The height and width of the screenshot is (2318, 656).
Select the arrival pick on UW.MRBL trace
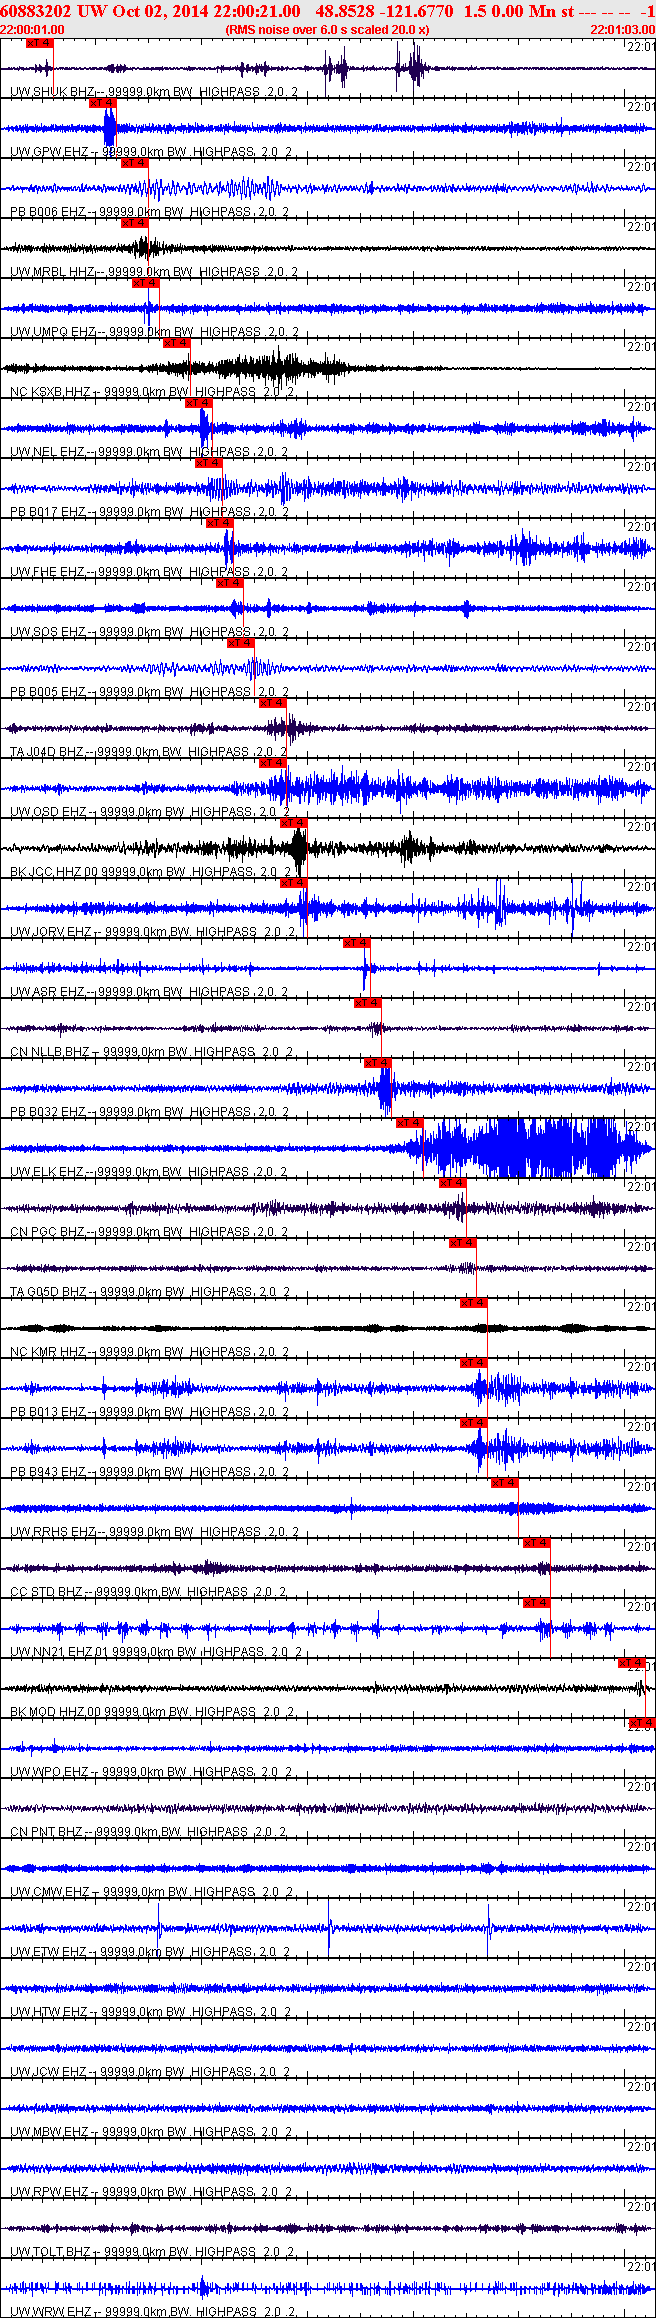click(134, 223)
